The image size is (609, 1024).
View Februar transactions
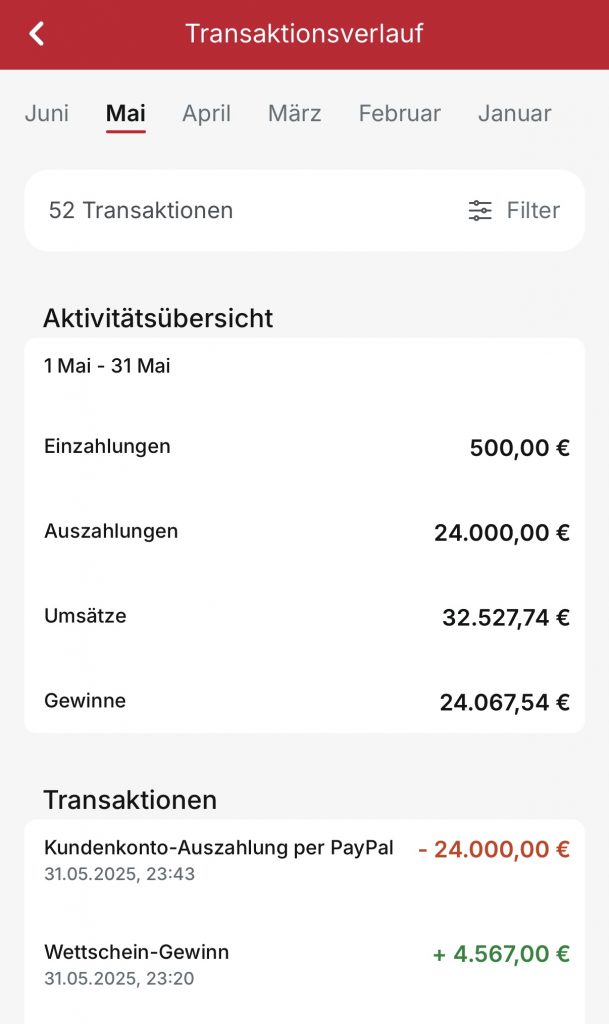click(399, 113)
